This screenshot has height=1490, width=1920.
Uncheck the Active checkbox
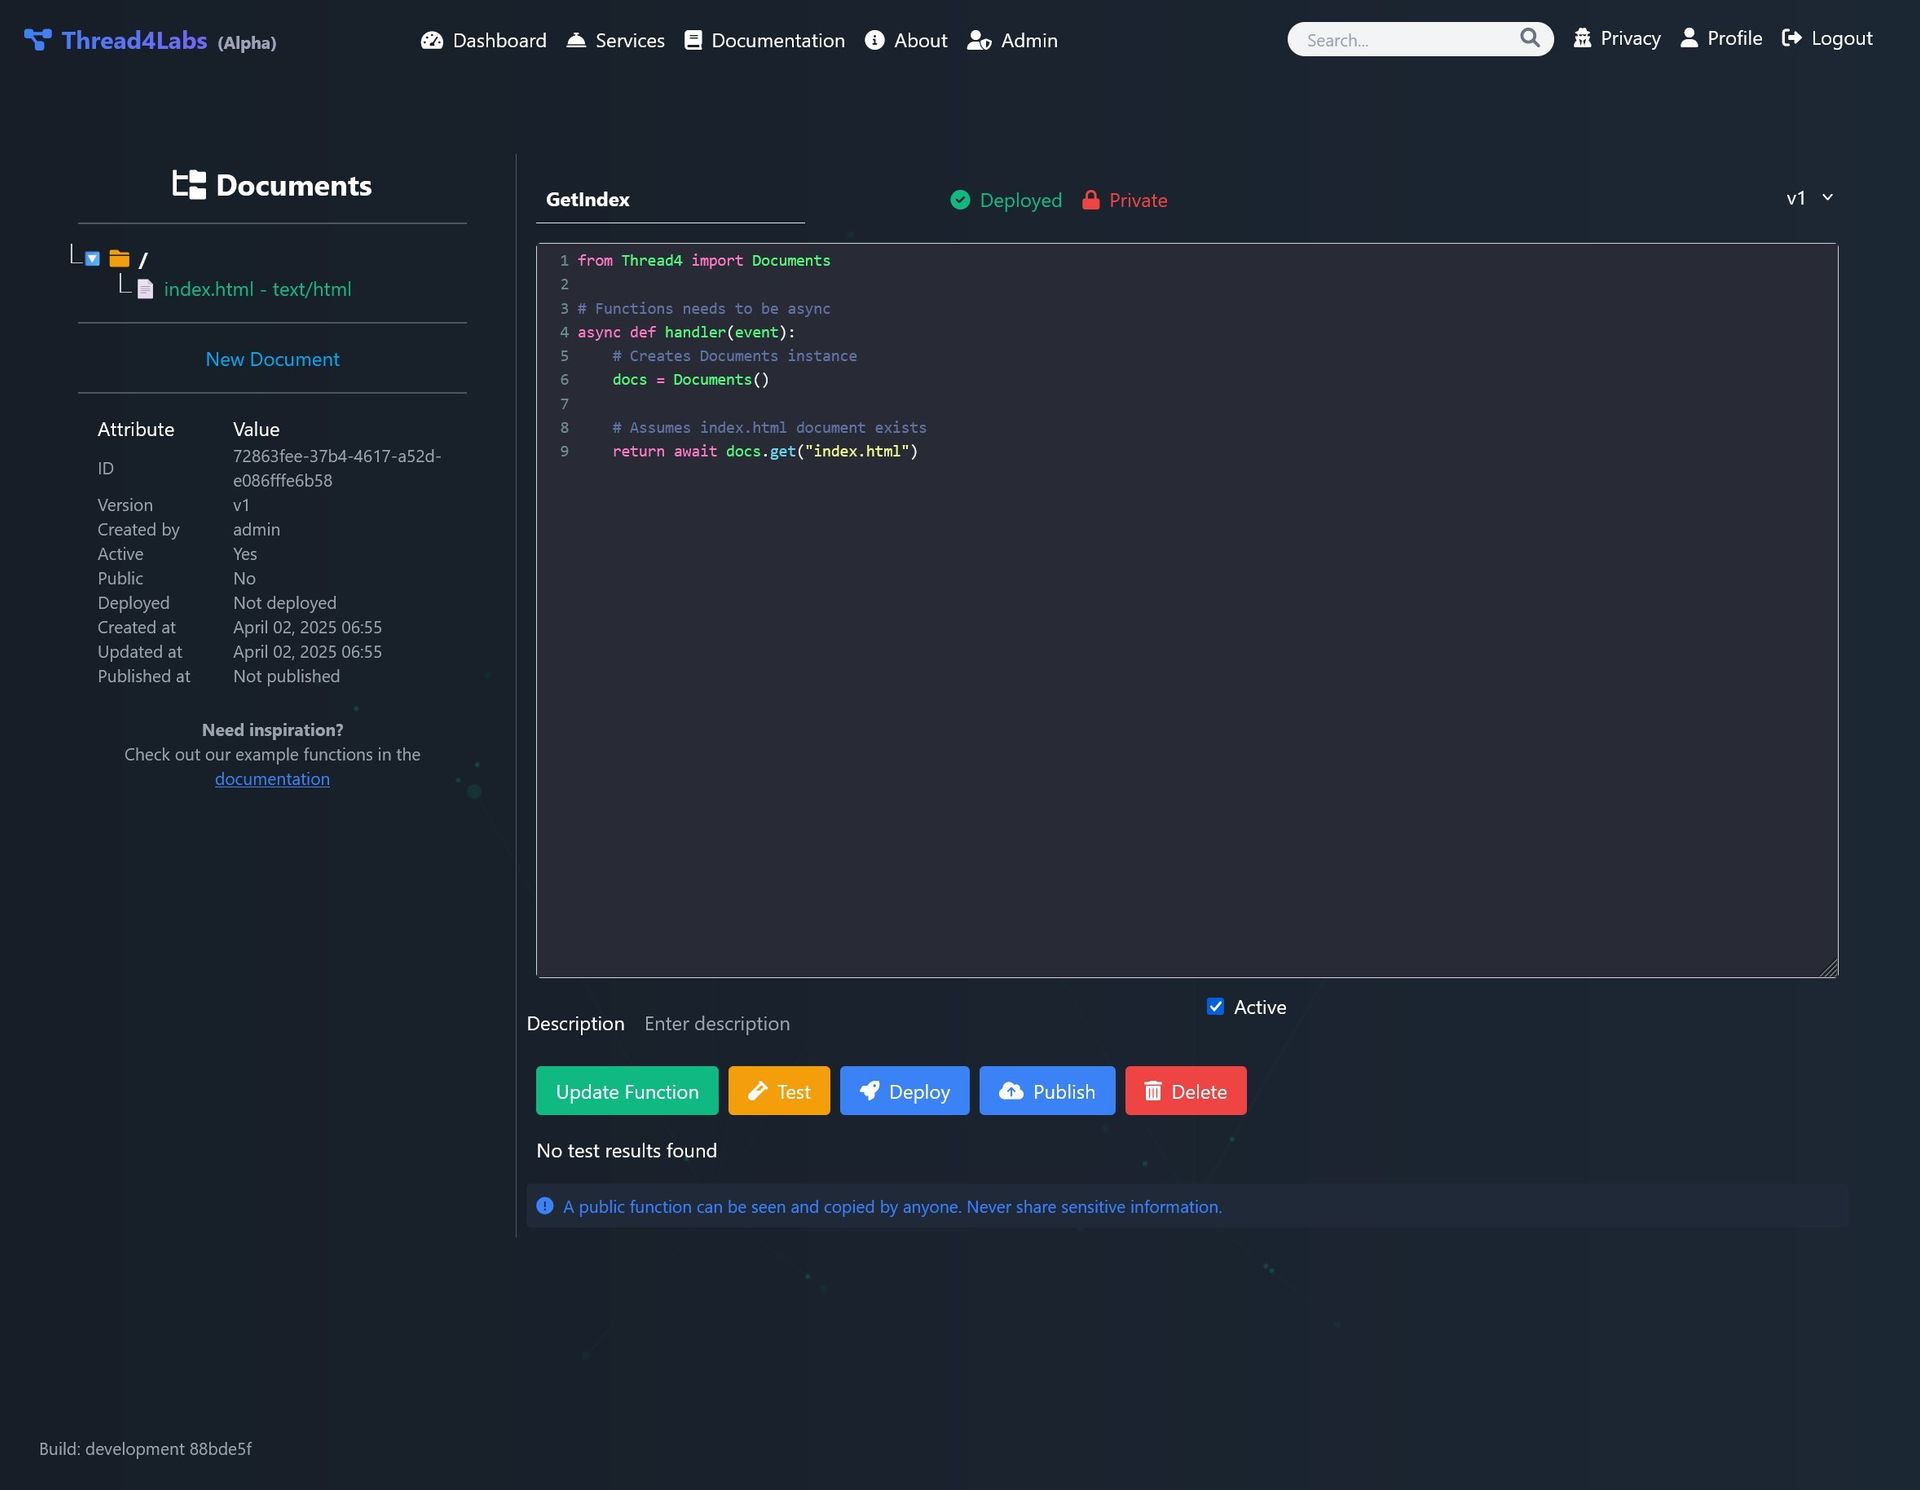point(1215,1007)
